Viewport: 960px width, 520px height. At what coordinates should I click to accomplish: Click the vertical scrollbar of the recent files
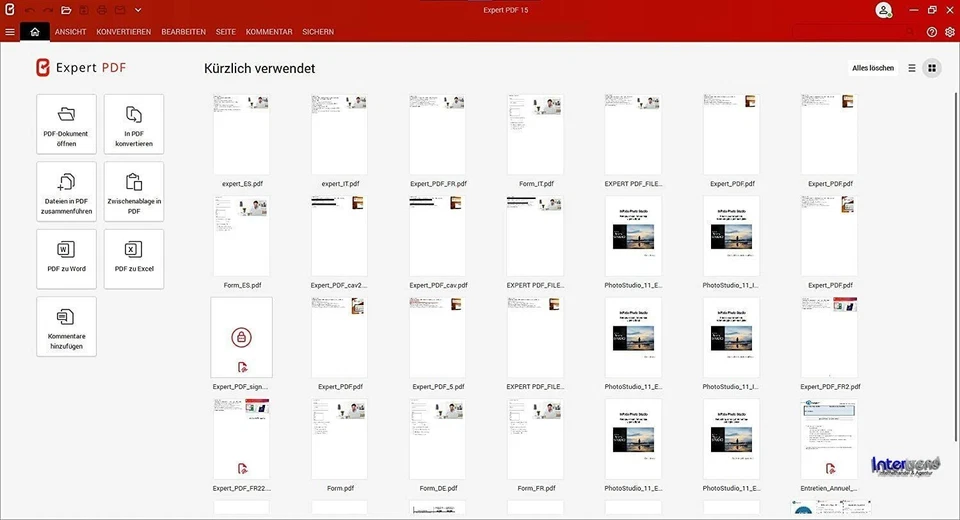click(x=956, y=266)
